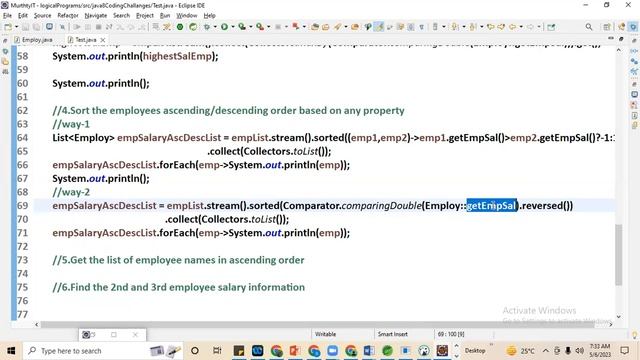Open Task View on the taskbar
This screenshot has width=640, height=360.
(217, 351)
